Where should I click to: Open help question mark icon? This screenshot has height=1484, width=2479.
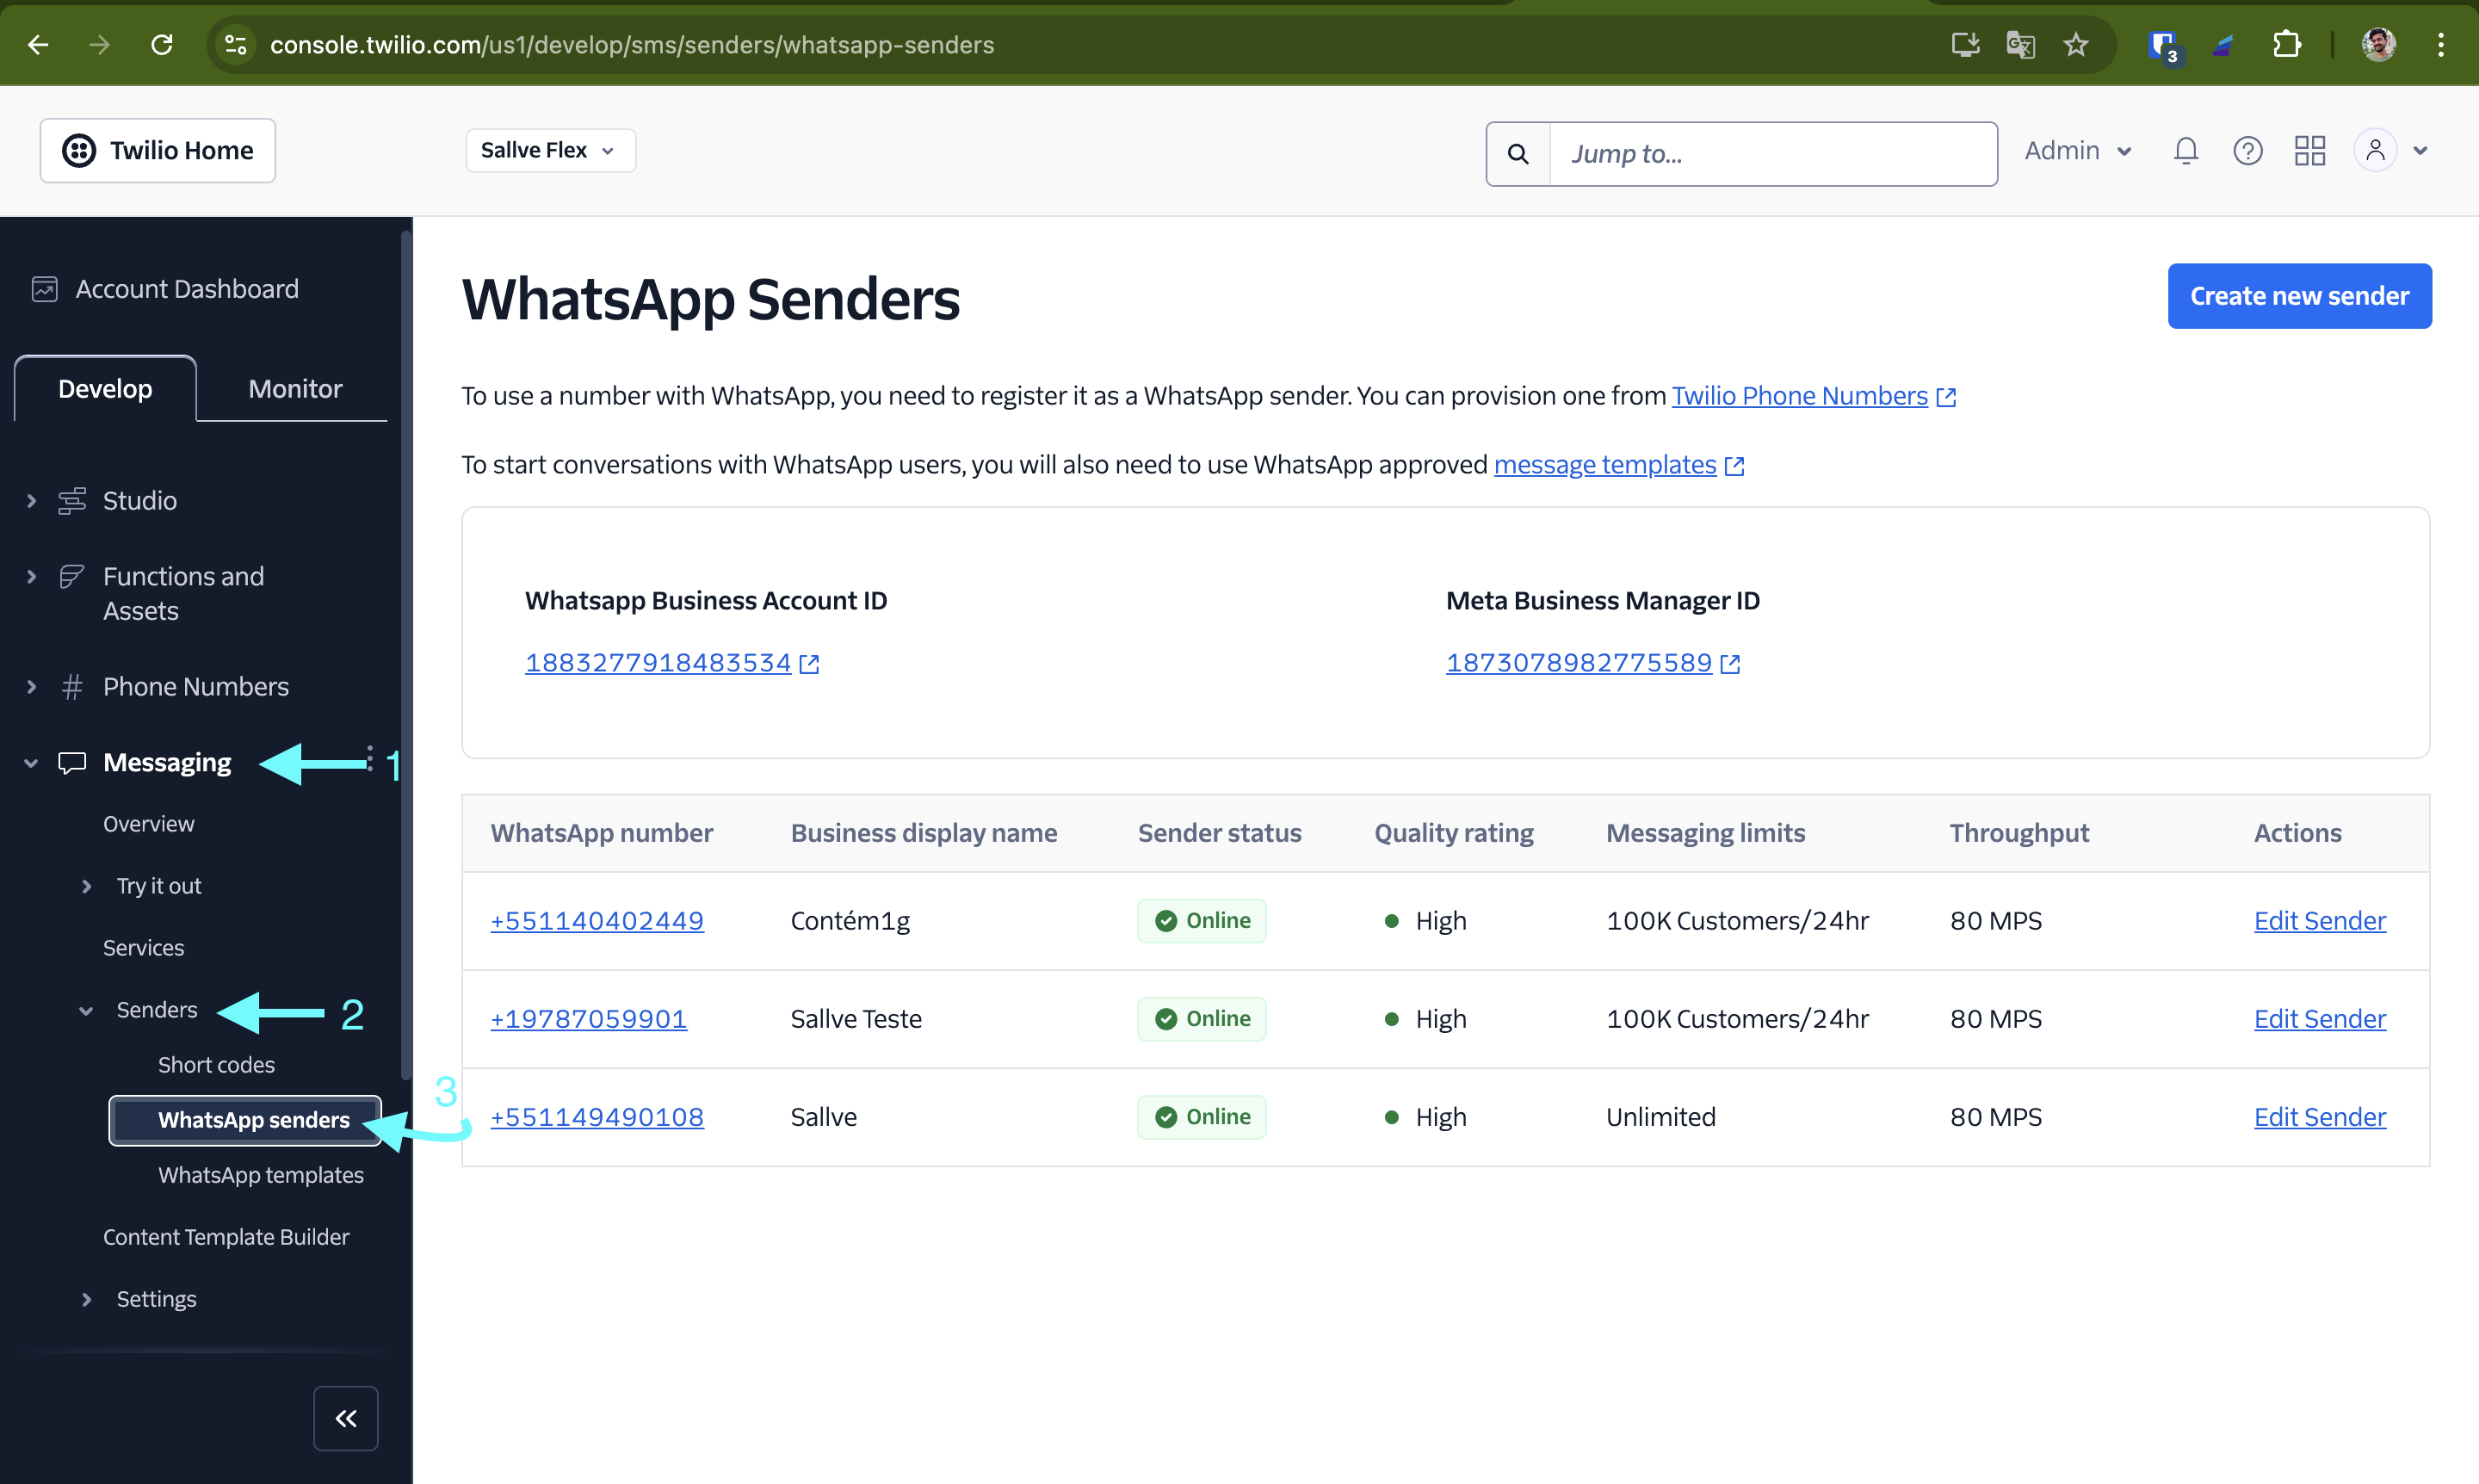tap(2248, 151)
